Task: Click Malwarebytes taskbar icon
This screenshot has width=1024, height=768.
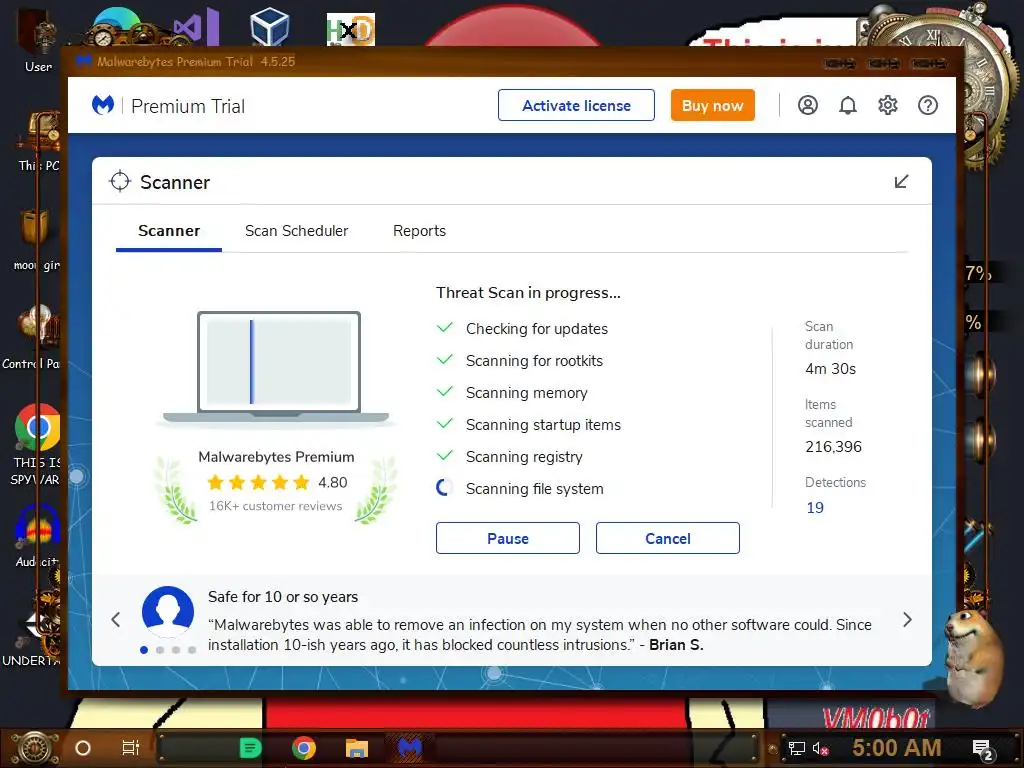Action: click(x=409, y=747)
